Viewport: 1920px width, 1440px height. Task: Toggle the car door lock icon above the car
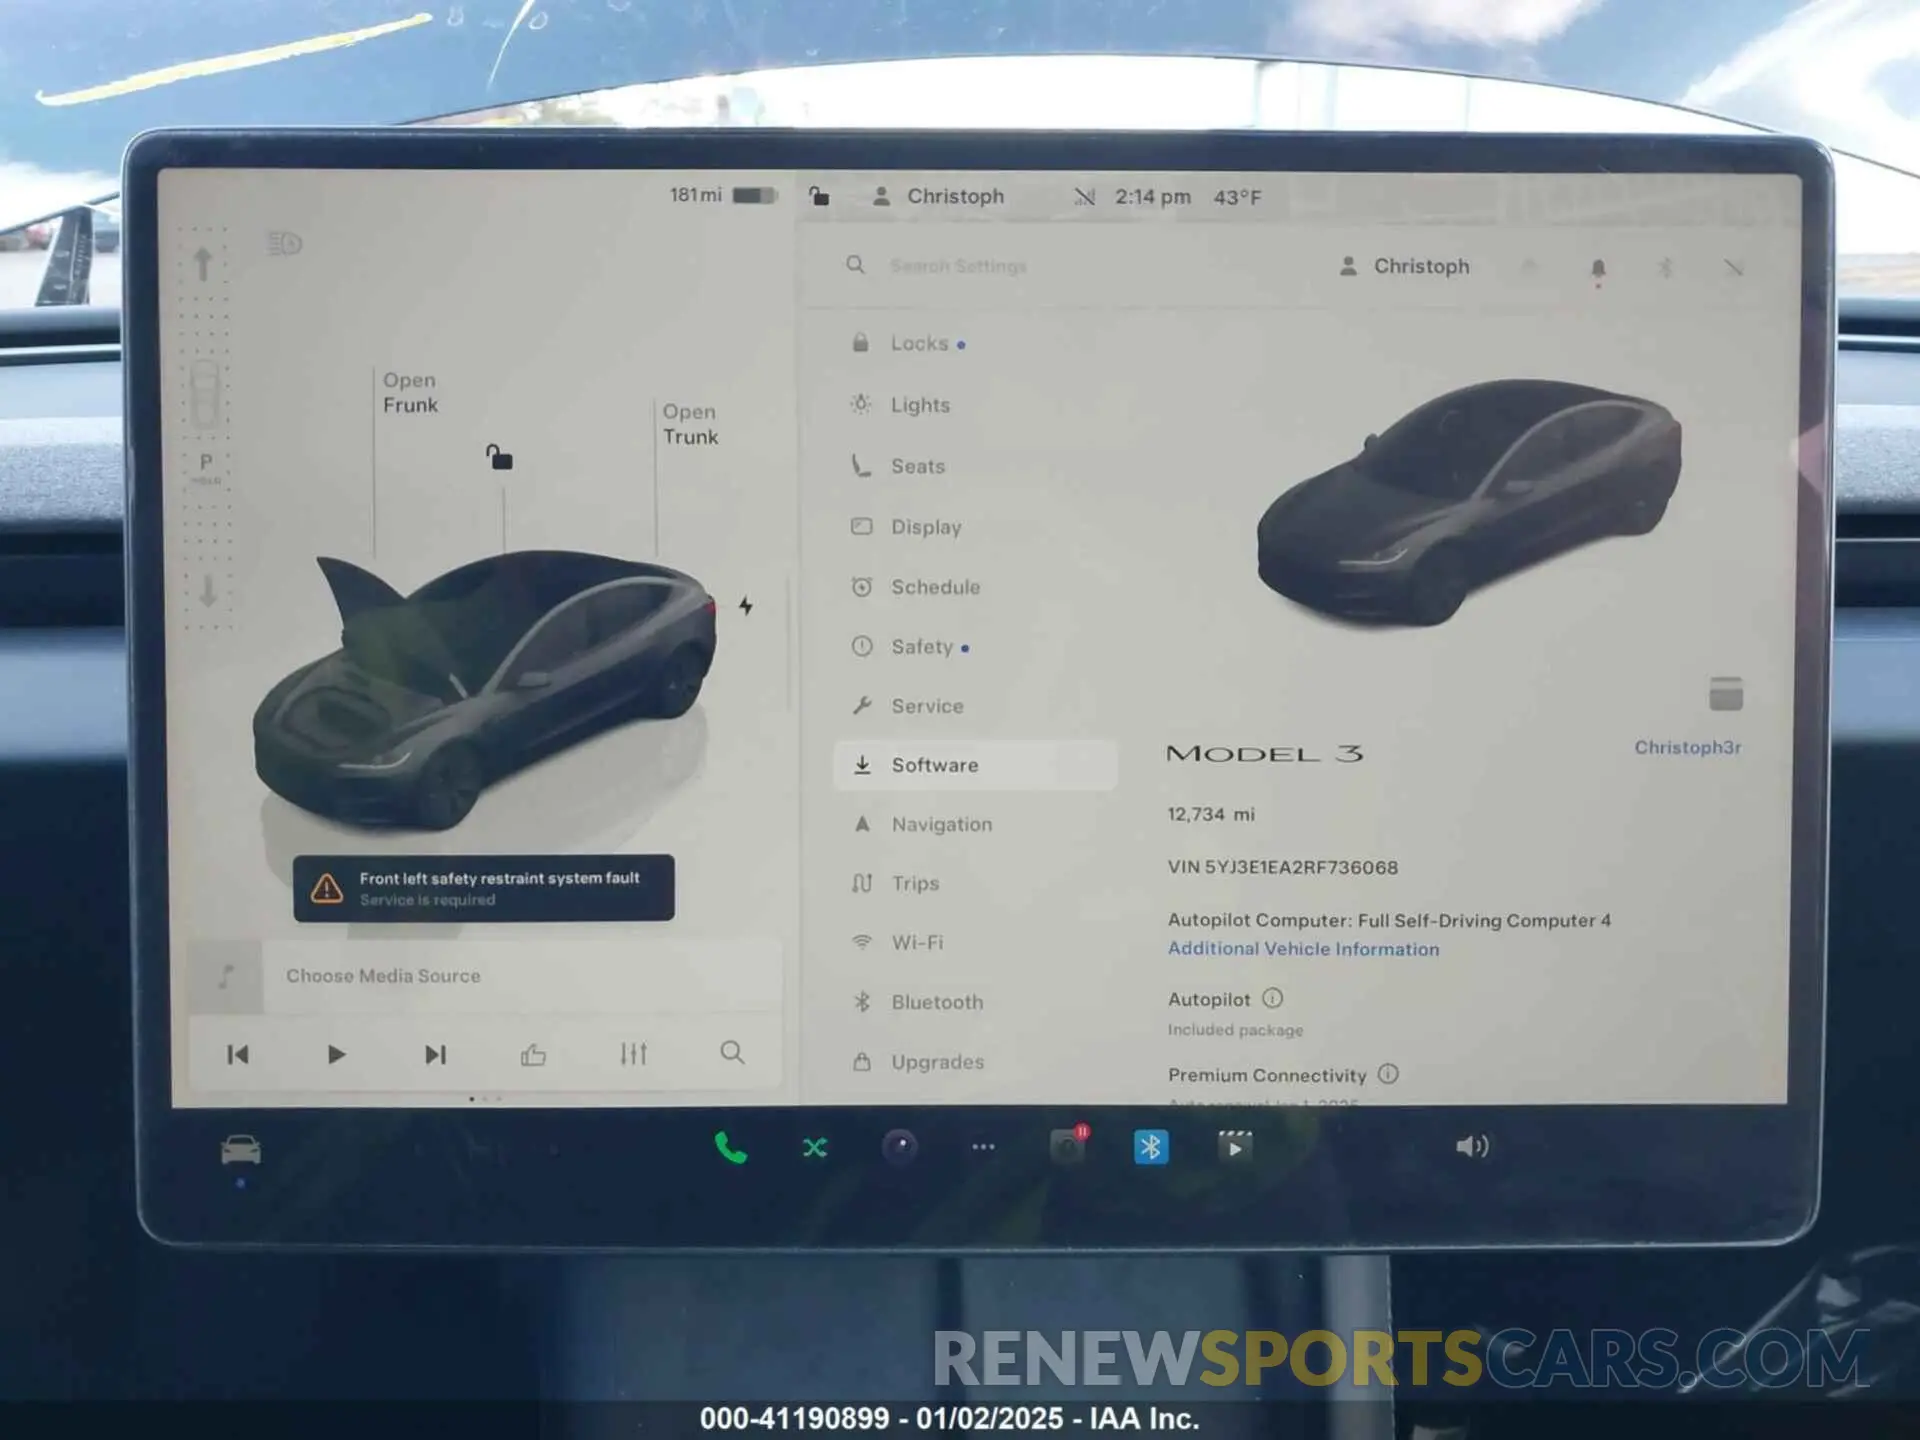point(499,457)
